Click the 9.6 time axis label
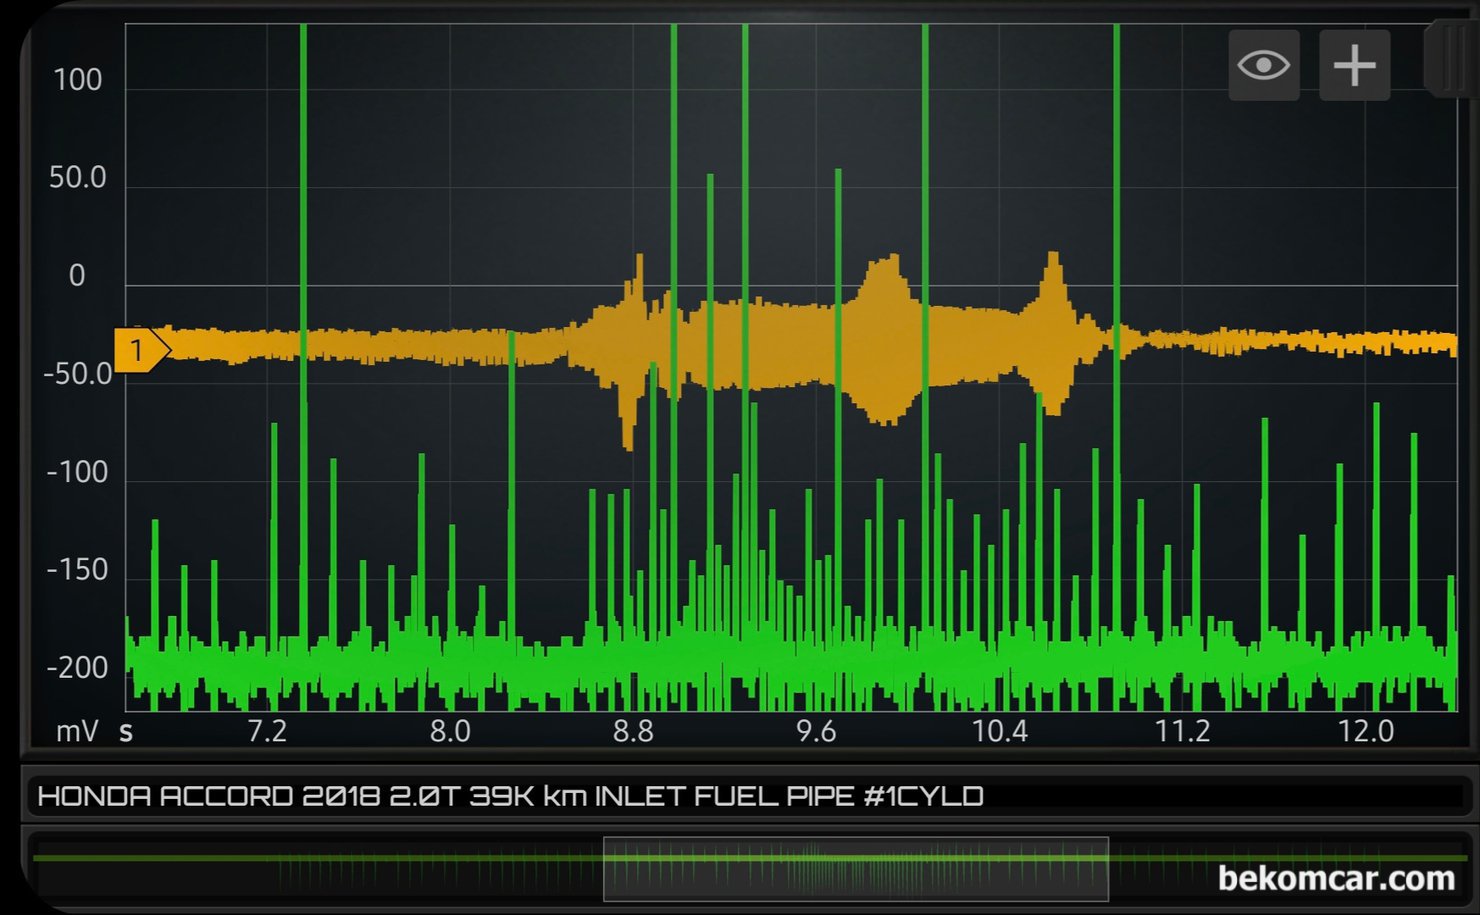This screenshot has height=915, width=1480. tap(816, 732)
